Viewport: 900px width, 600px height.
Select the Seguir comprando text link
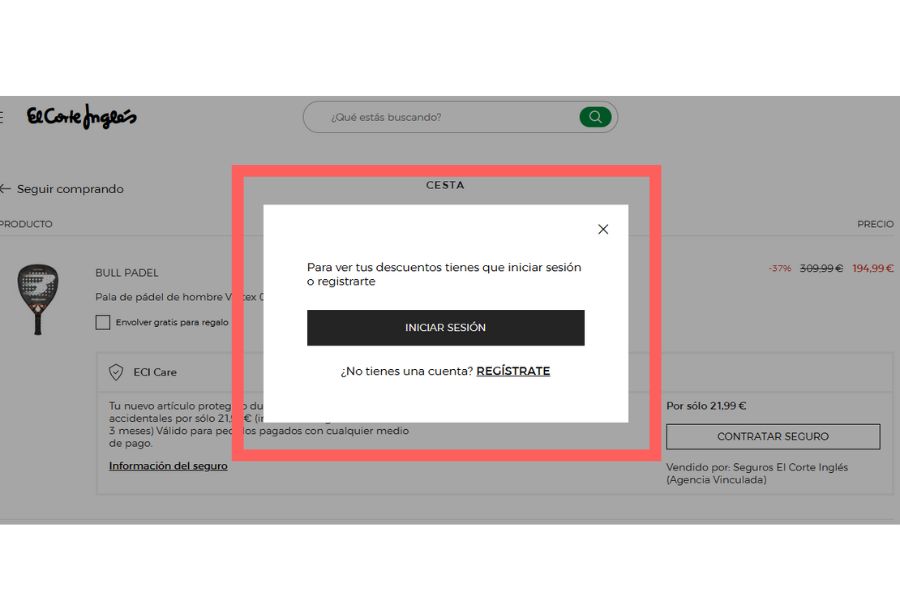(70, 189)
